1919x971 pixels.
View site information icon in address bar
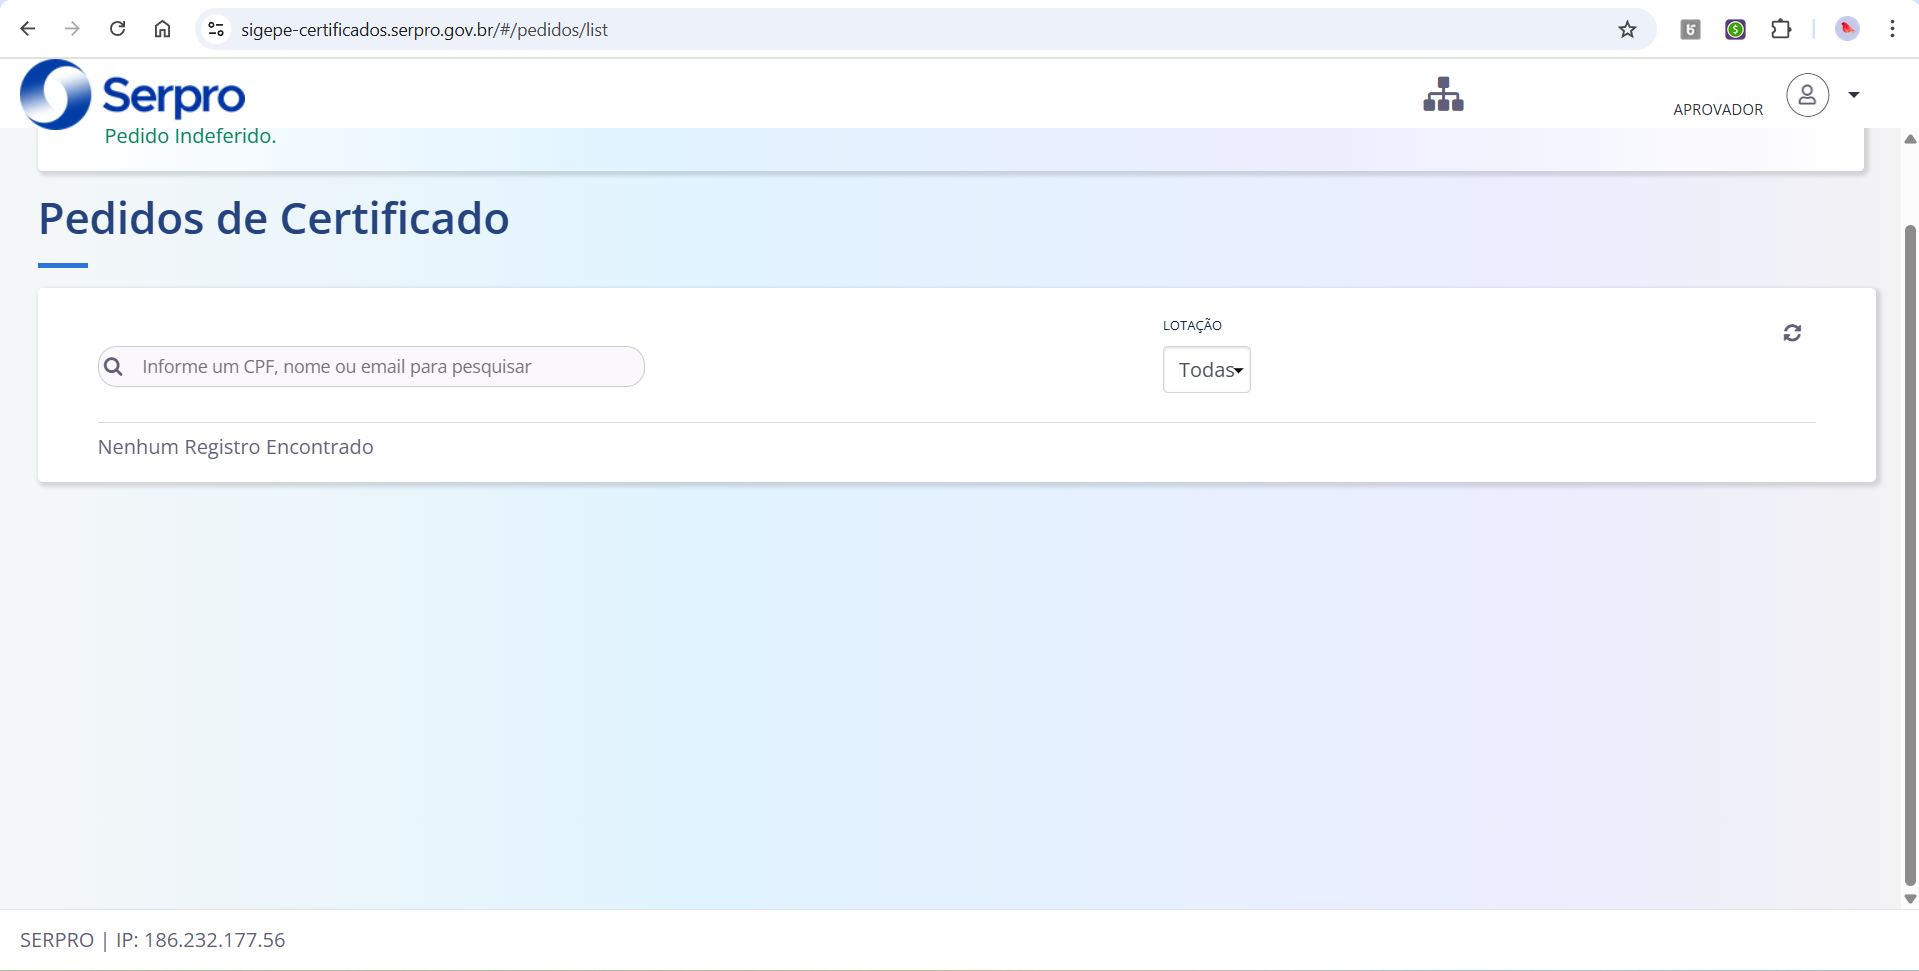tap(216, 29)
